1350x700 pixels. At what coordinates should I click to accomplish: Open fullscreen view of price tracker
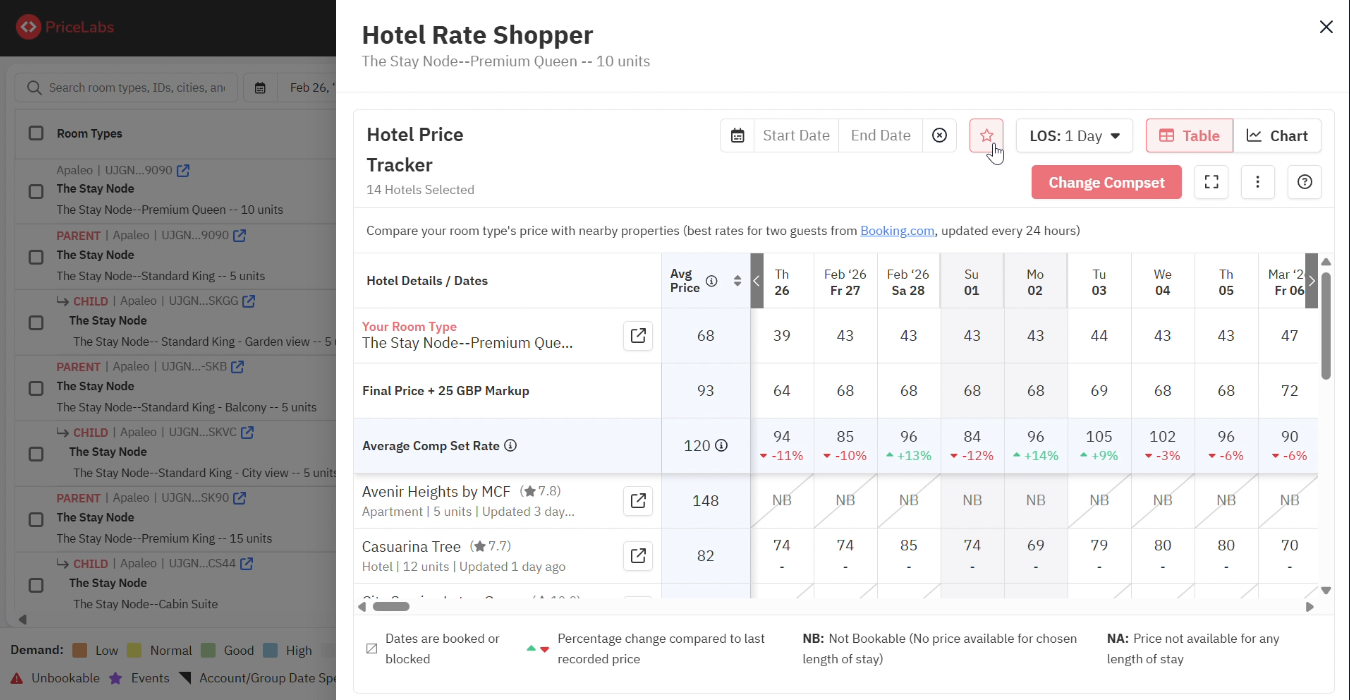click(1211, 182)
